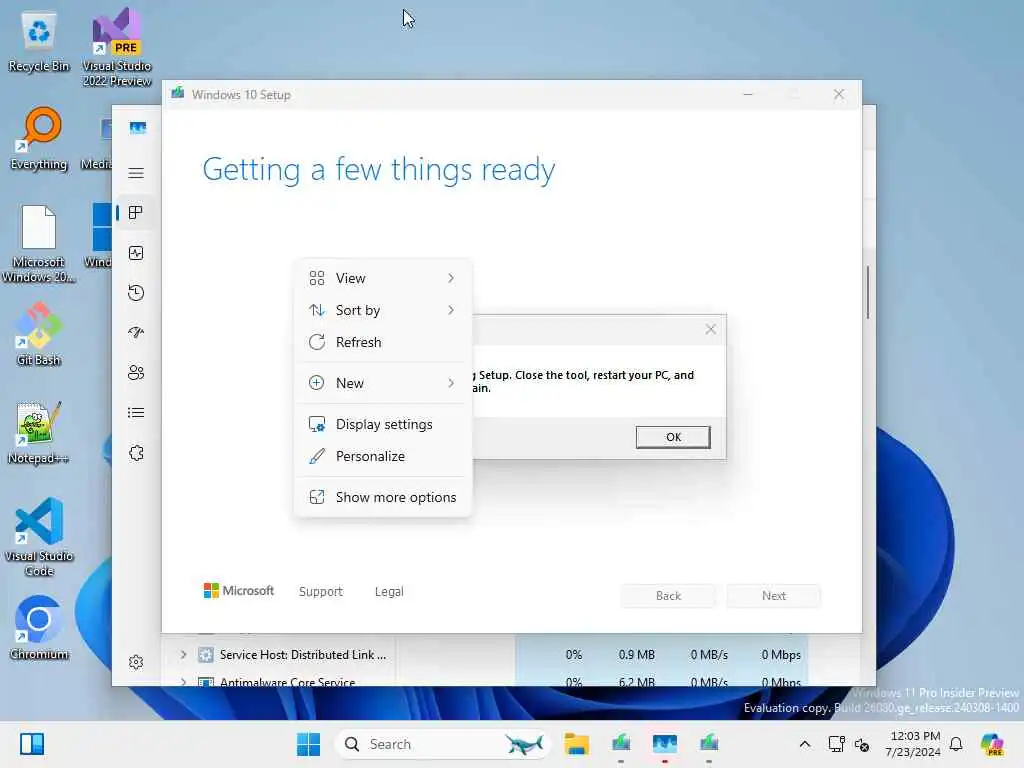Select Personalize in context menu
Image resolution: width=1024 pixels, height=768 pixels.
click(x=383, y=456)
